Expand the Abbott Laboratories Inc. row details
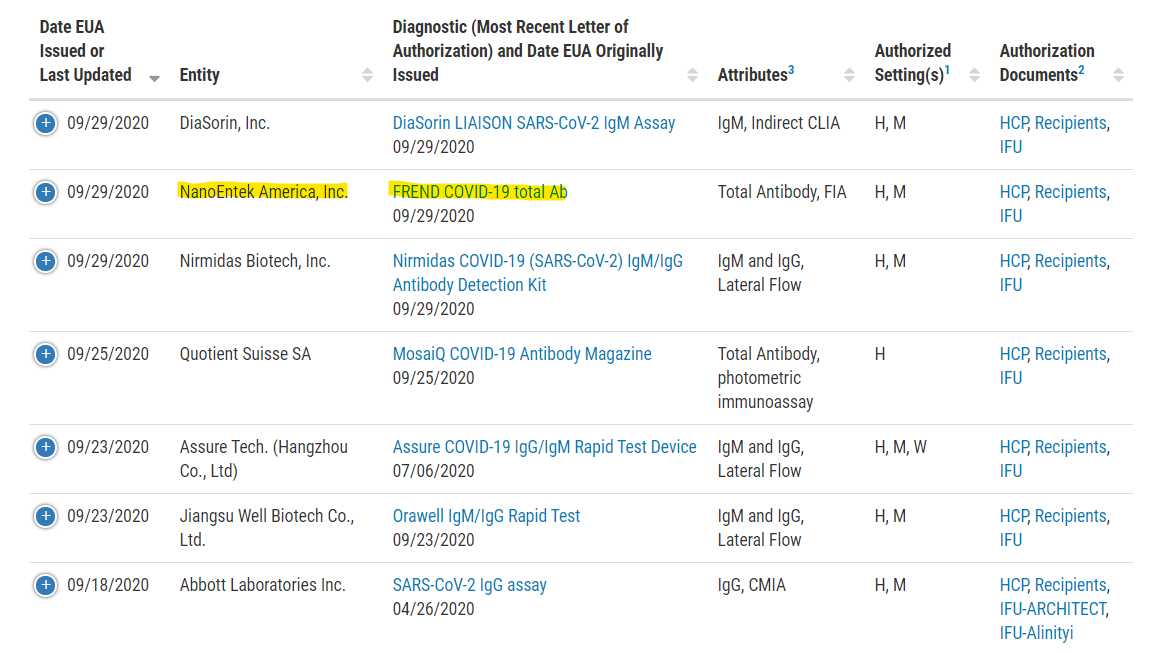Screen dimensions: 1176x653 click(x=45, y=585)
